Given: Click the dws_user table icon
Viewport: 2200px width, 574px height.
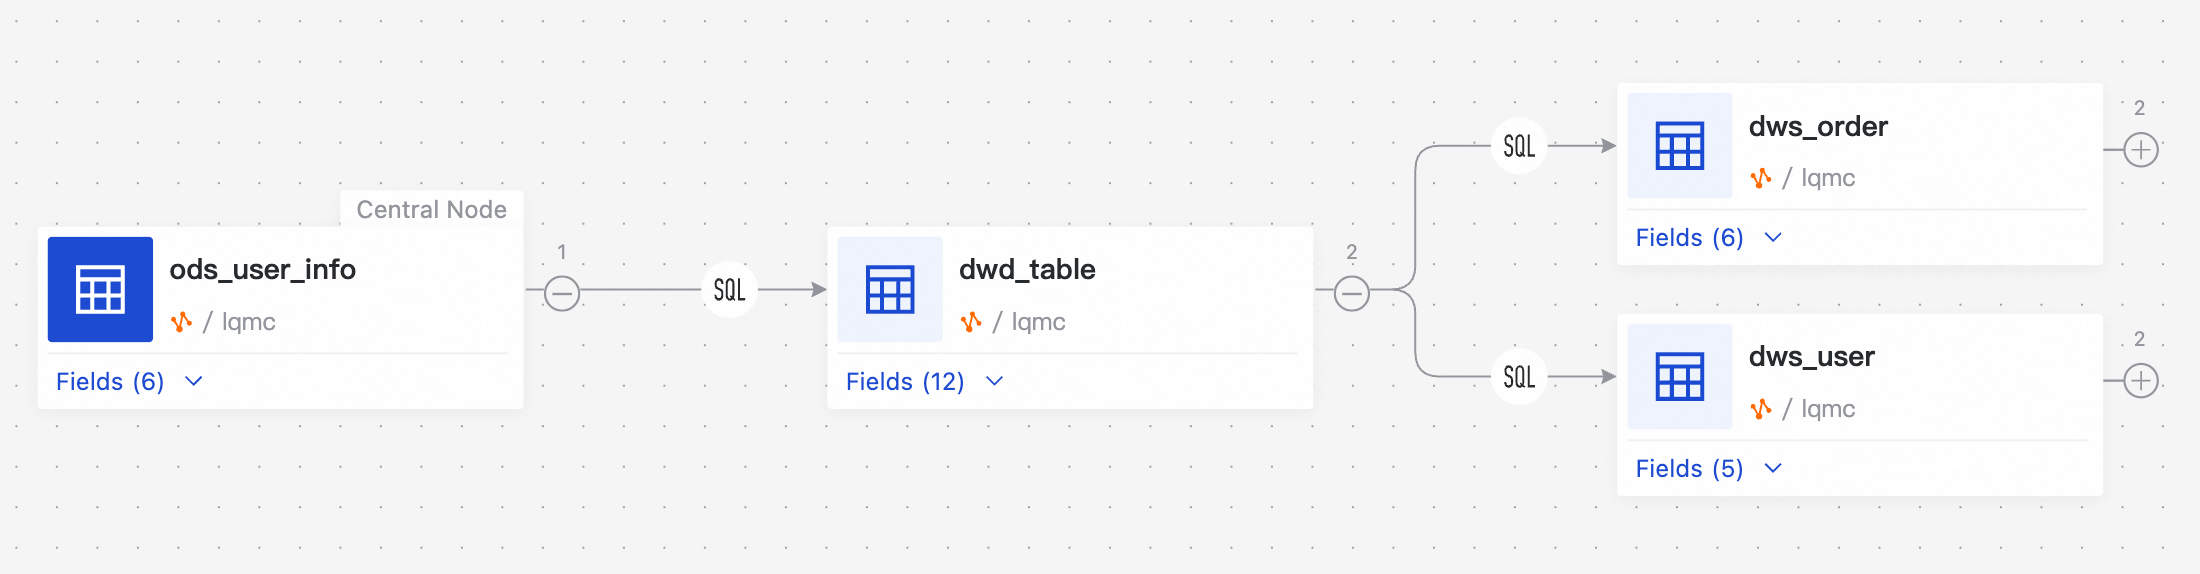Looking at the screenshot, I should pyautogui.click(x=1680, y=377).
